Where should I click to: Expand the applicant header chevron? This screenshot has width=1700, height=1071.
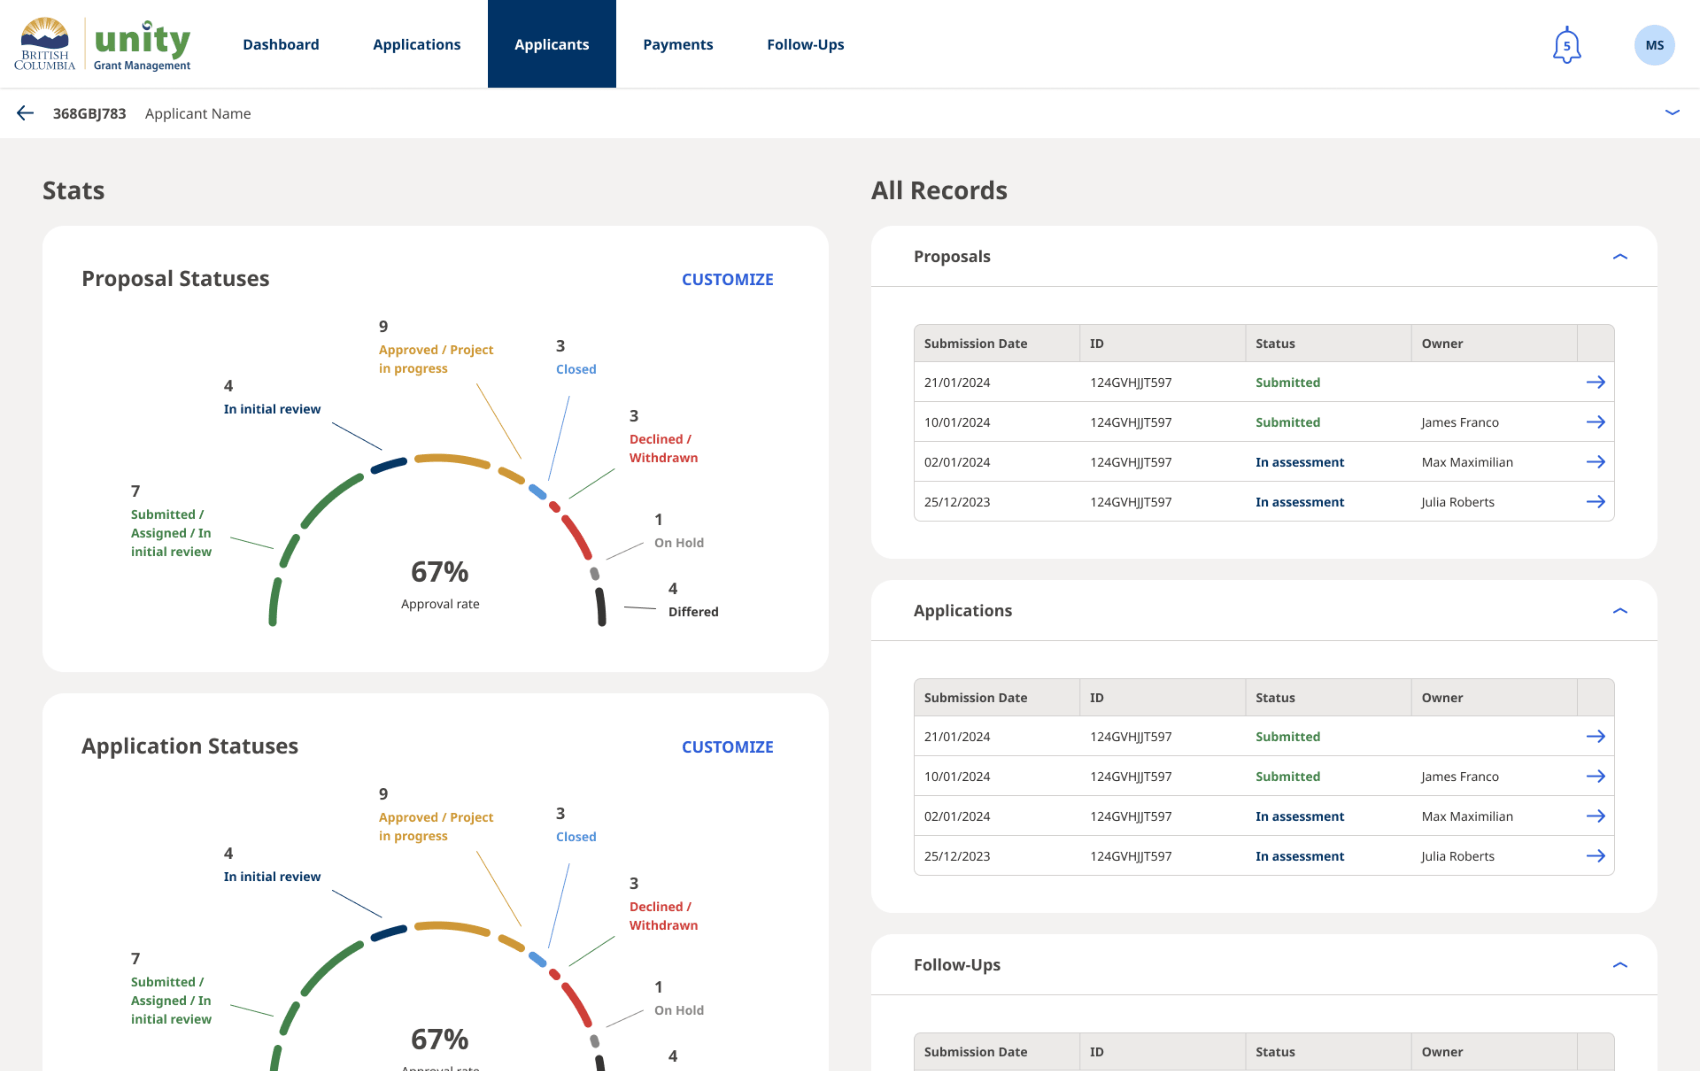click(1671, 112)
